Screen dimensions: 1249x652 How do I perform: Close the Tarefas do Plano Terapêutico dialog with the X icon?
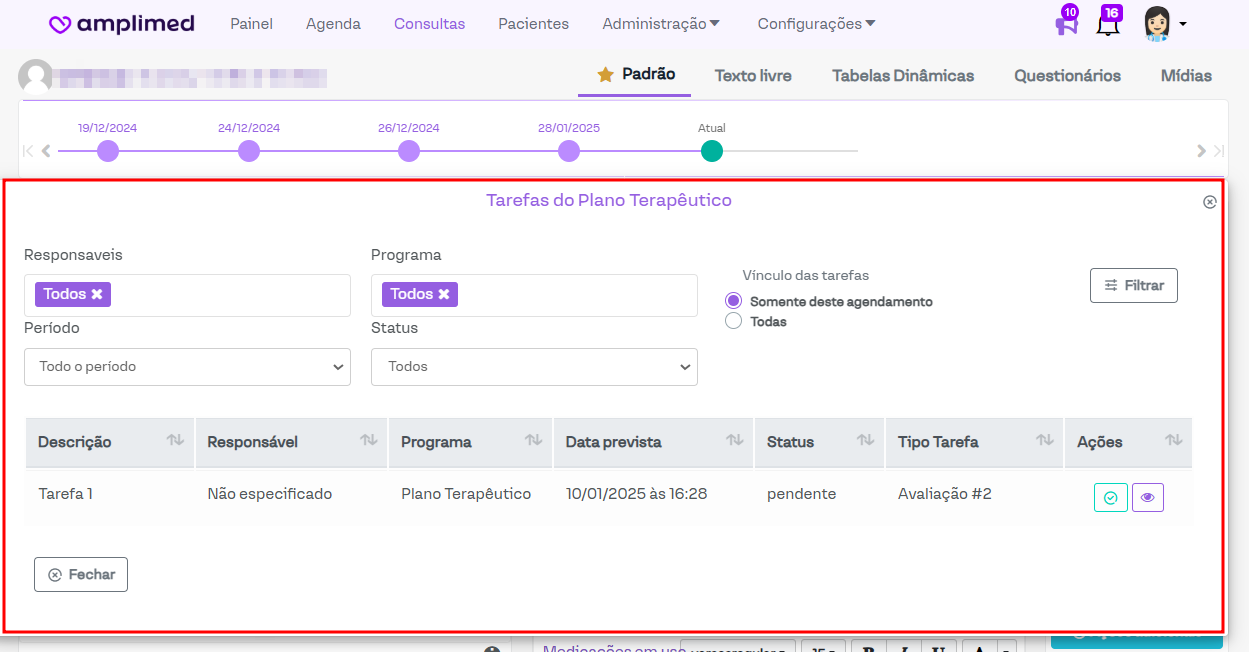click(x=1209, y=202)
